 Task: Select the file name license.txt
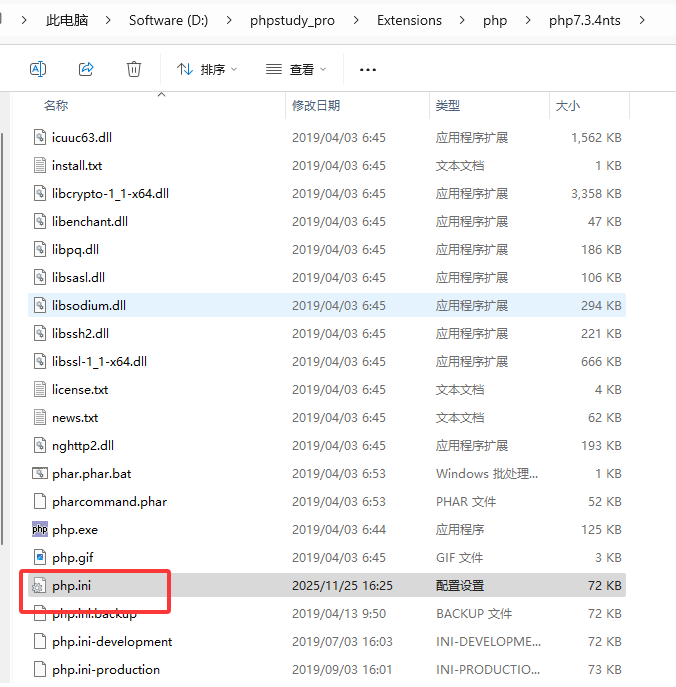pyautogui.click(x=80, y=390)
